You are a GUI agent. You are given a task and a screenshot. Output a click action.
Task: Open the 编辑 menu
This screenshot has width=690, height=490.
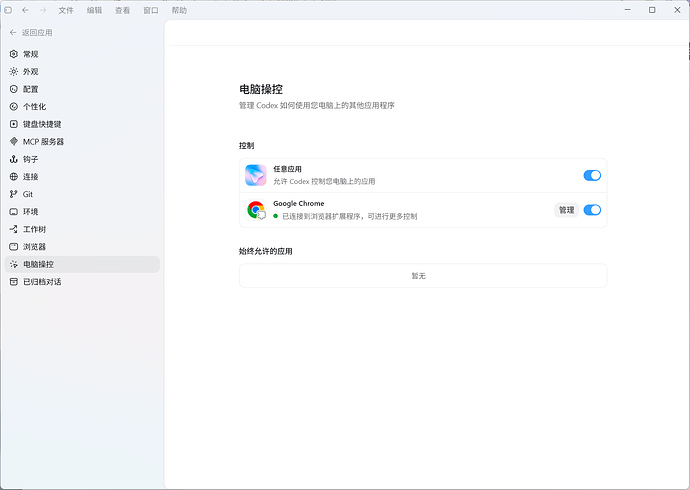click(94, 10)
